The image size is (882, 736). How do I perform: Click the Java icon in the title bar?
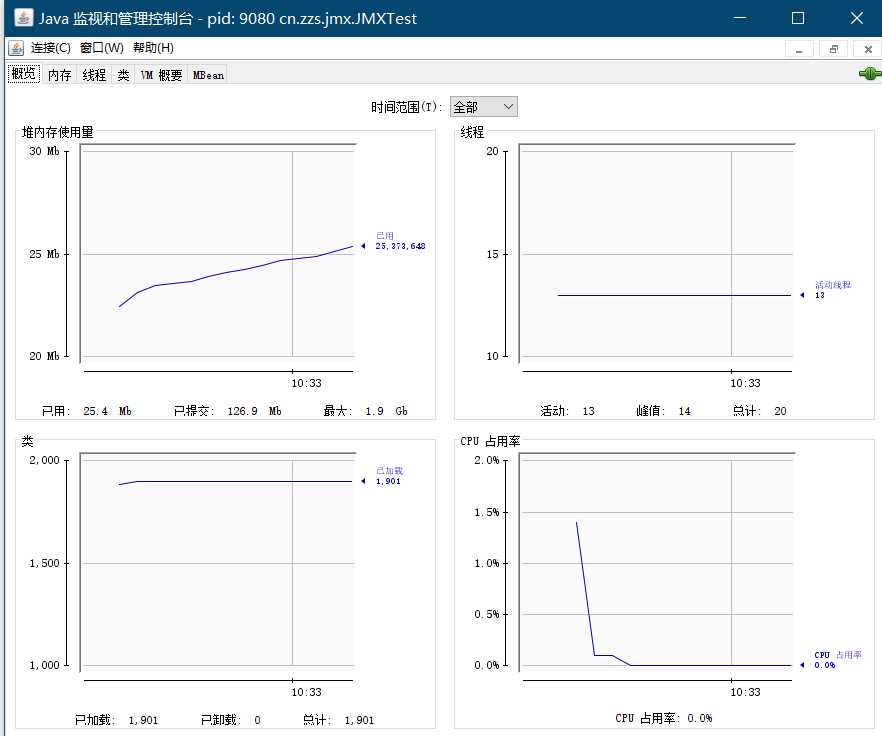(23, 17)
